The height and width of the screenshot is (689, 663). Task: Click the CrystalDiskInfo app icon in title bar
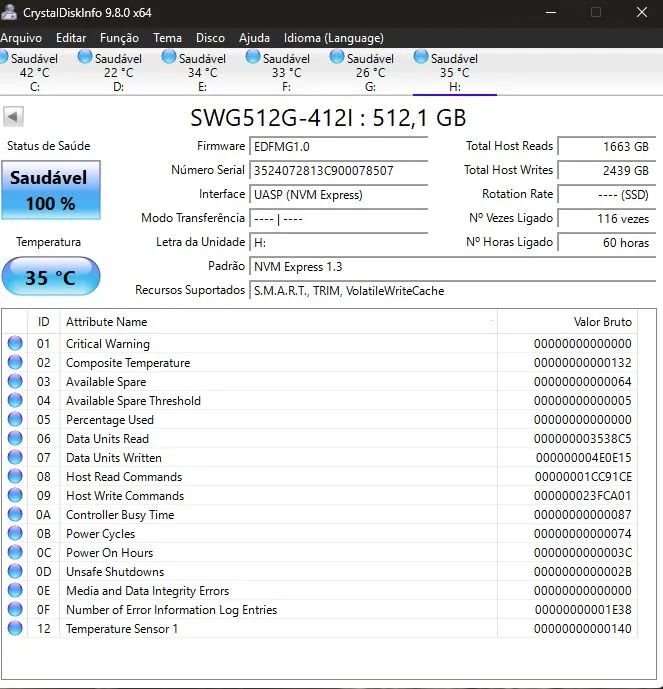tap(8, 12)
